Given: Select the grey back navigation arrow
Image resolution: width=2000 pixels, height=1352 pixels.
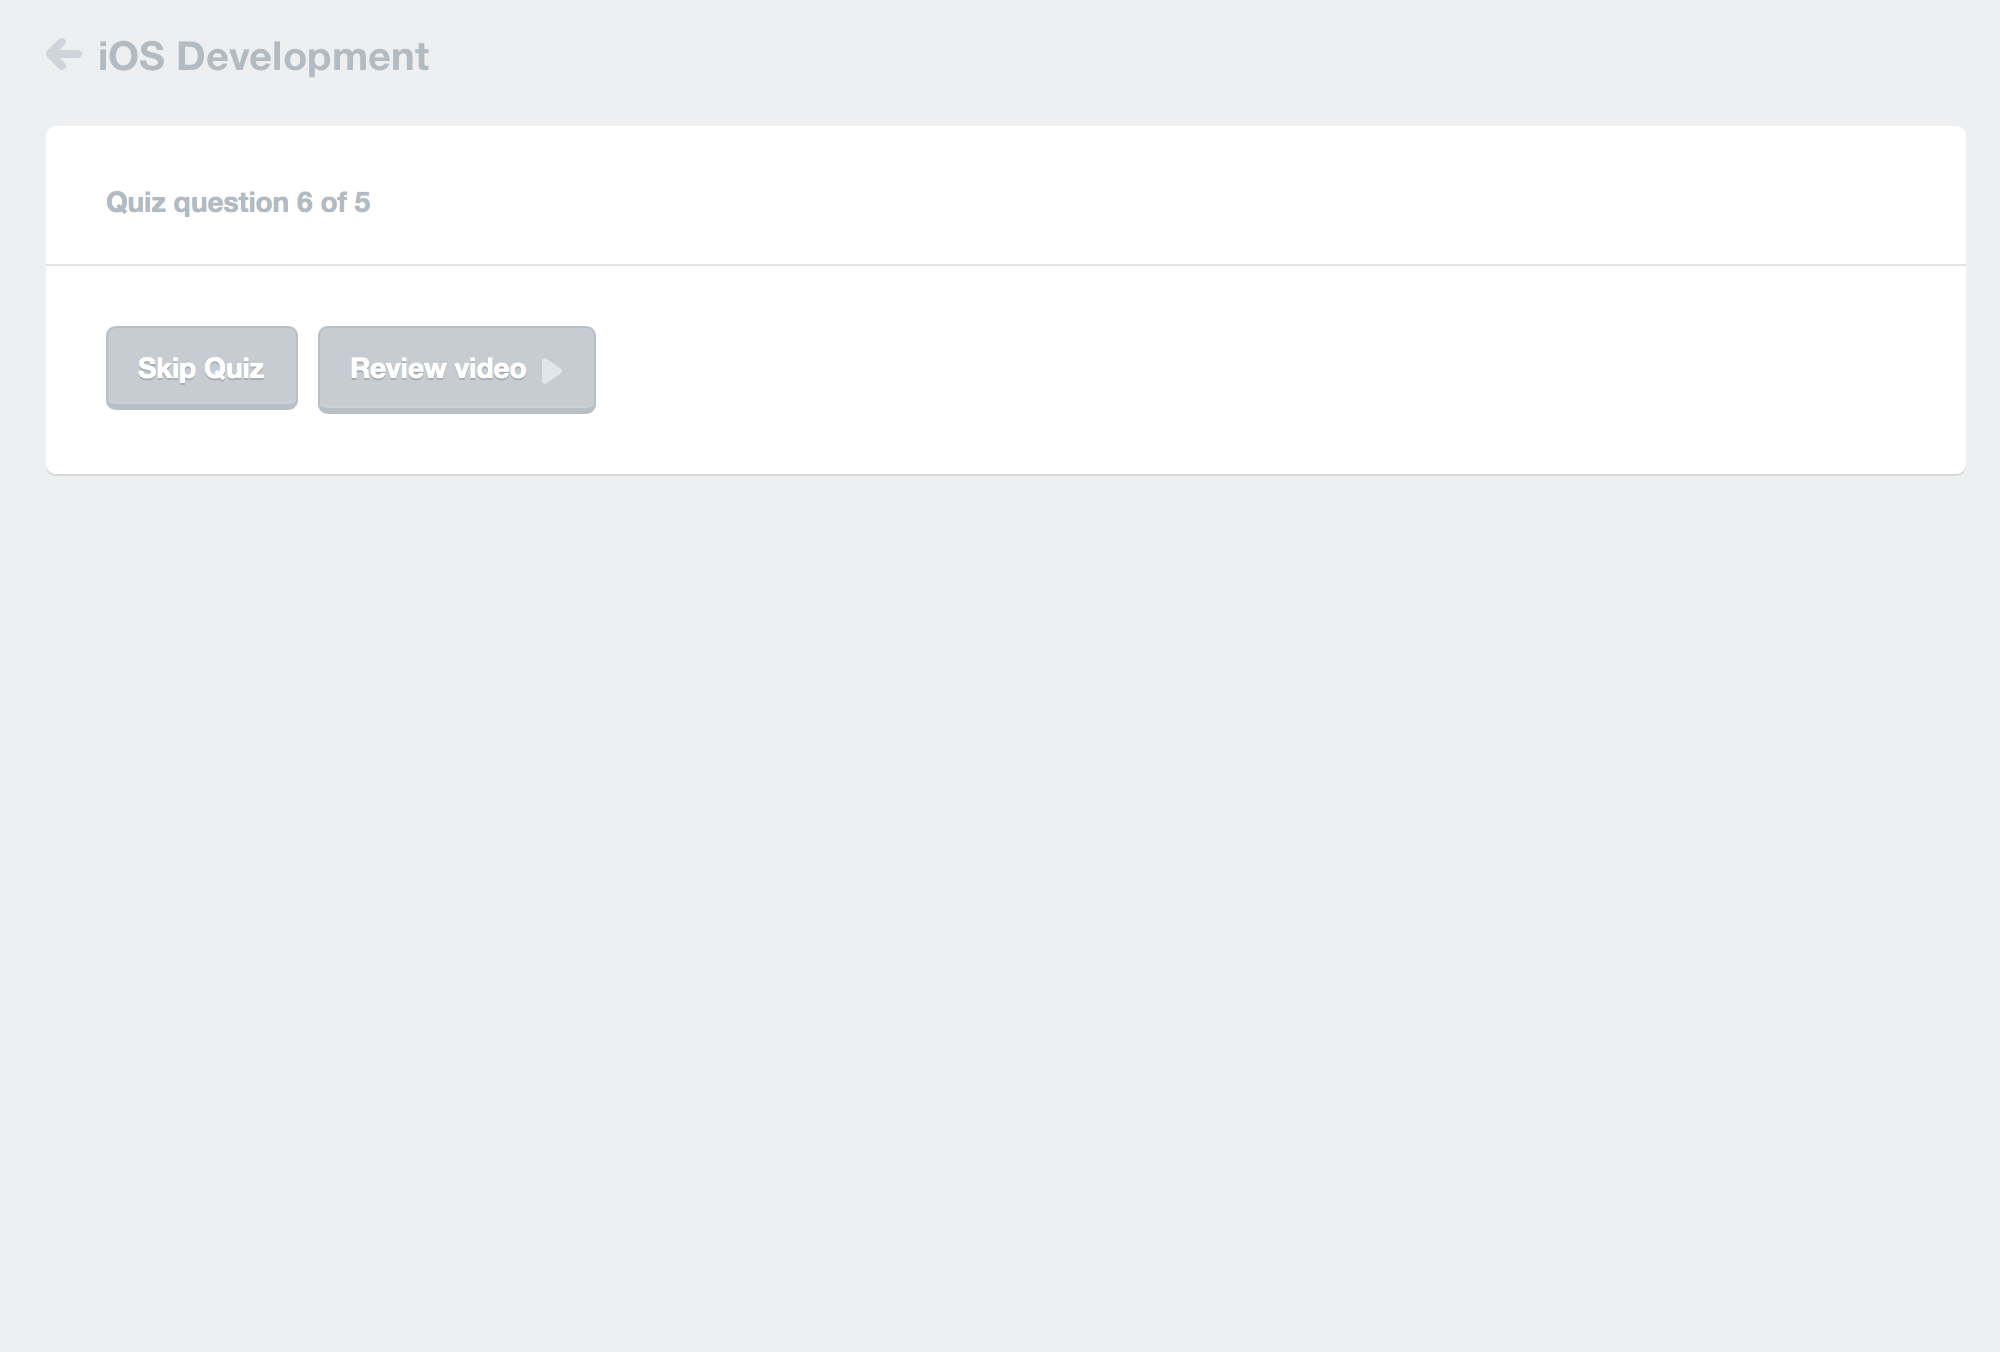Looking at the screenshot, I should click(x=64, y=55).
